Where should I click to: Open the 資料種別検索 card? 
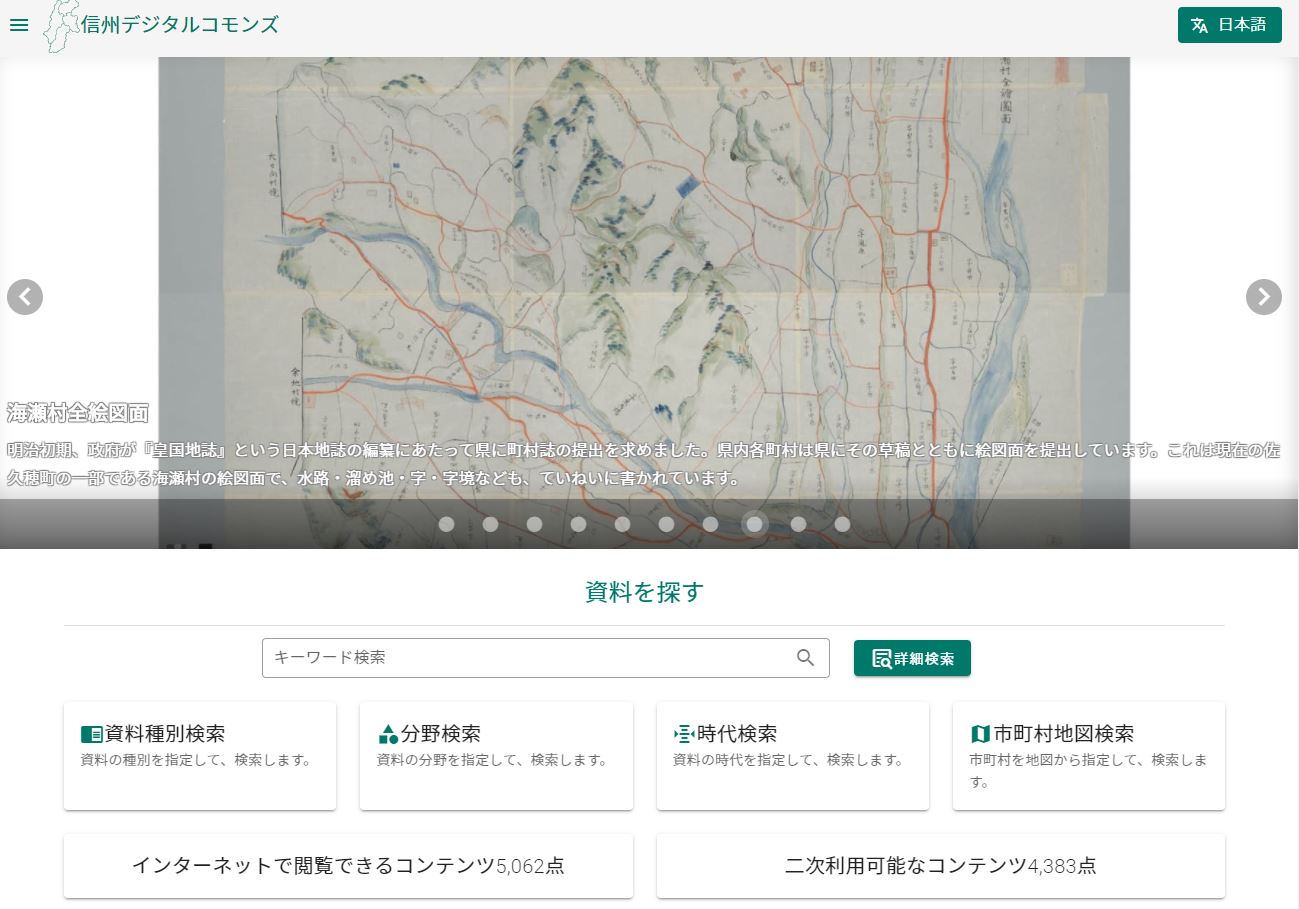[200, 756]
